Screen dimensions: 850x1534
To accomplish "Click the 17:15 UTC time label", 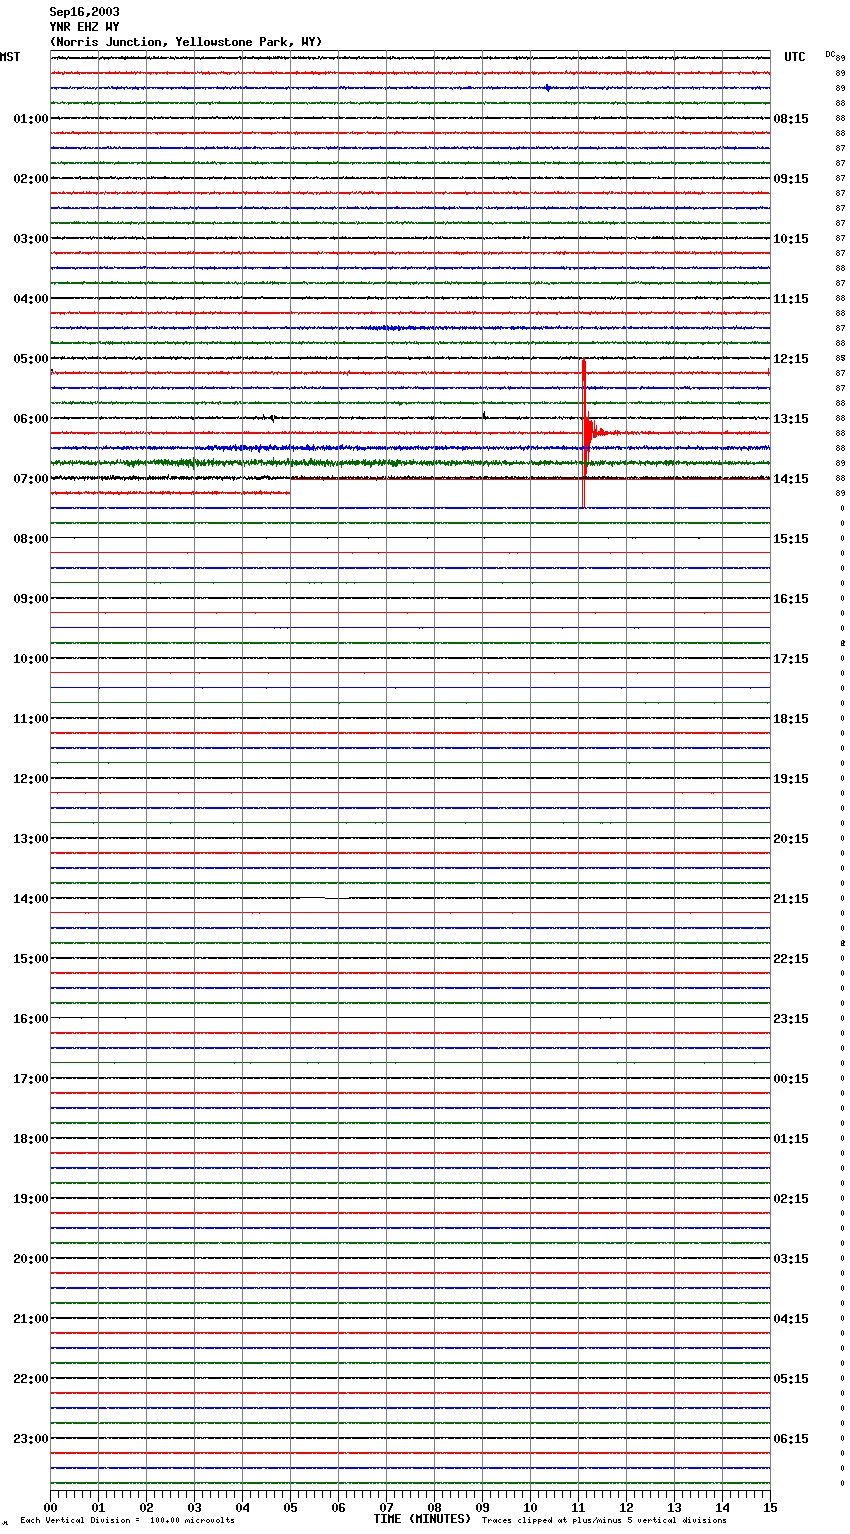I will coord(791,659).
